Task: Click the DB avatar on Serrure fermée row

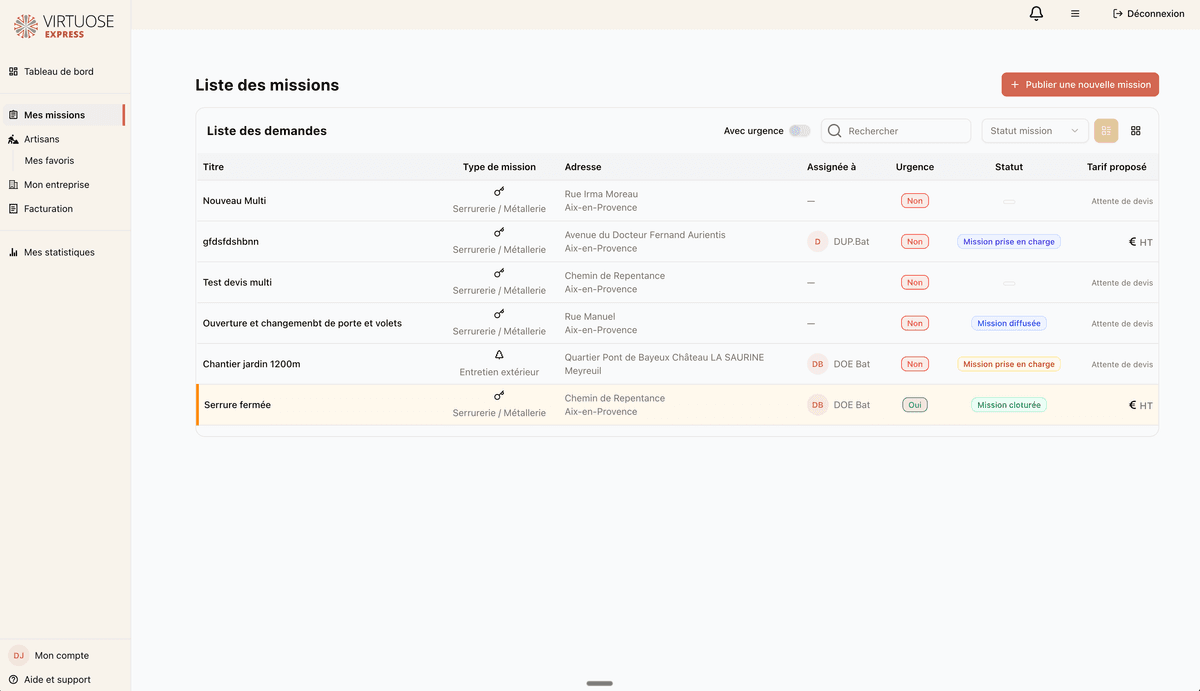Action: pyautogui.click(x=817, y=405)
